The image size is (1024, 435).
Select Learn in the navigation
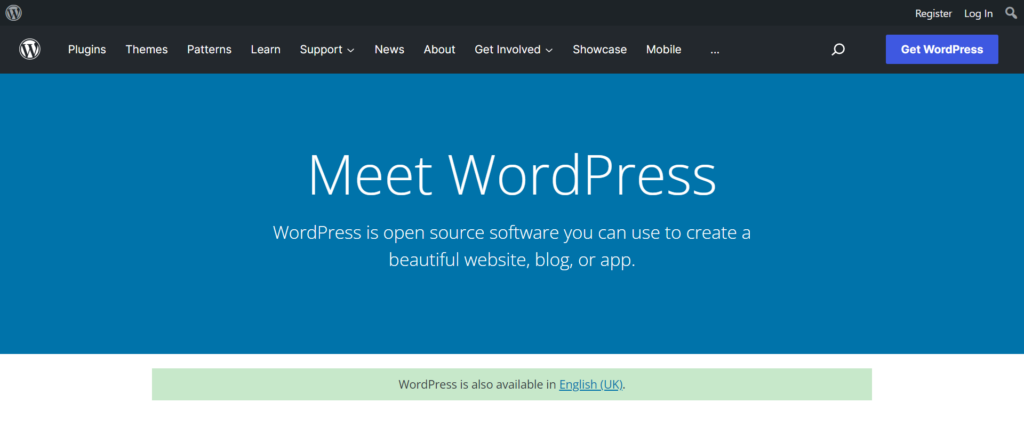coord(266,50)
